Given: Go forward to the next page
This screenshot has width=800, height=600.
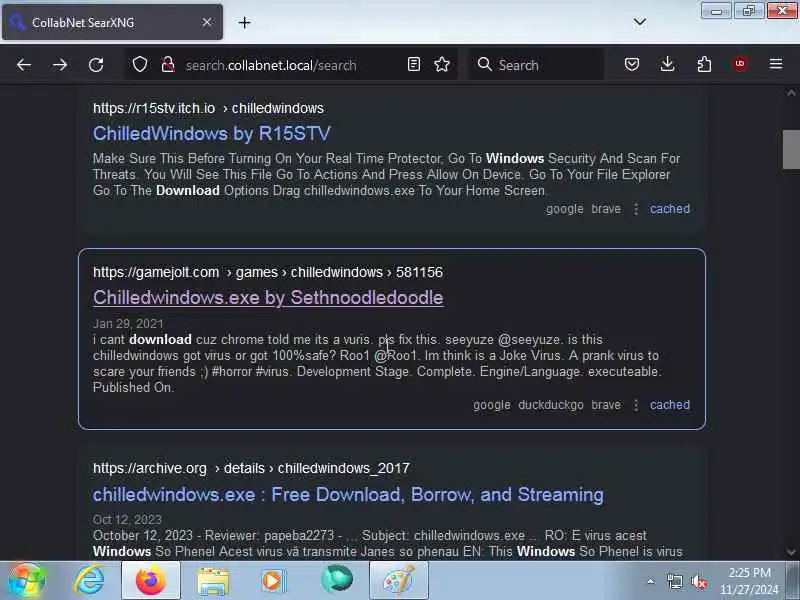Looking at the screenshot, I should point(60,65).
